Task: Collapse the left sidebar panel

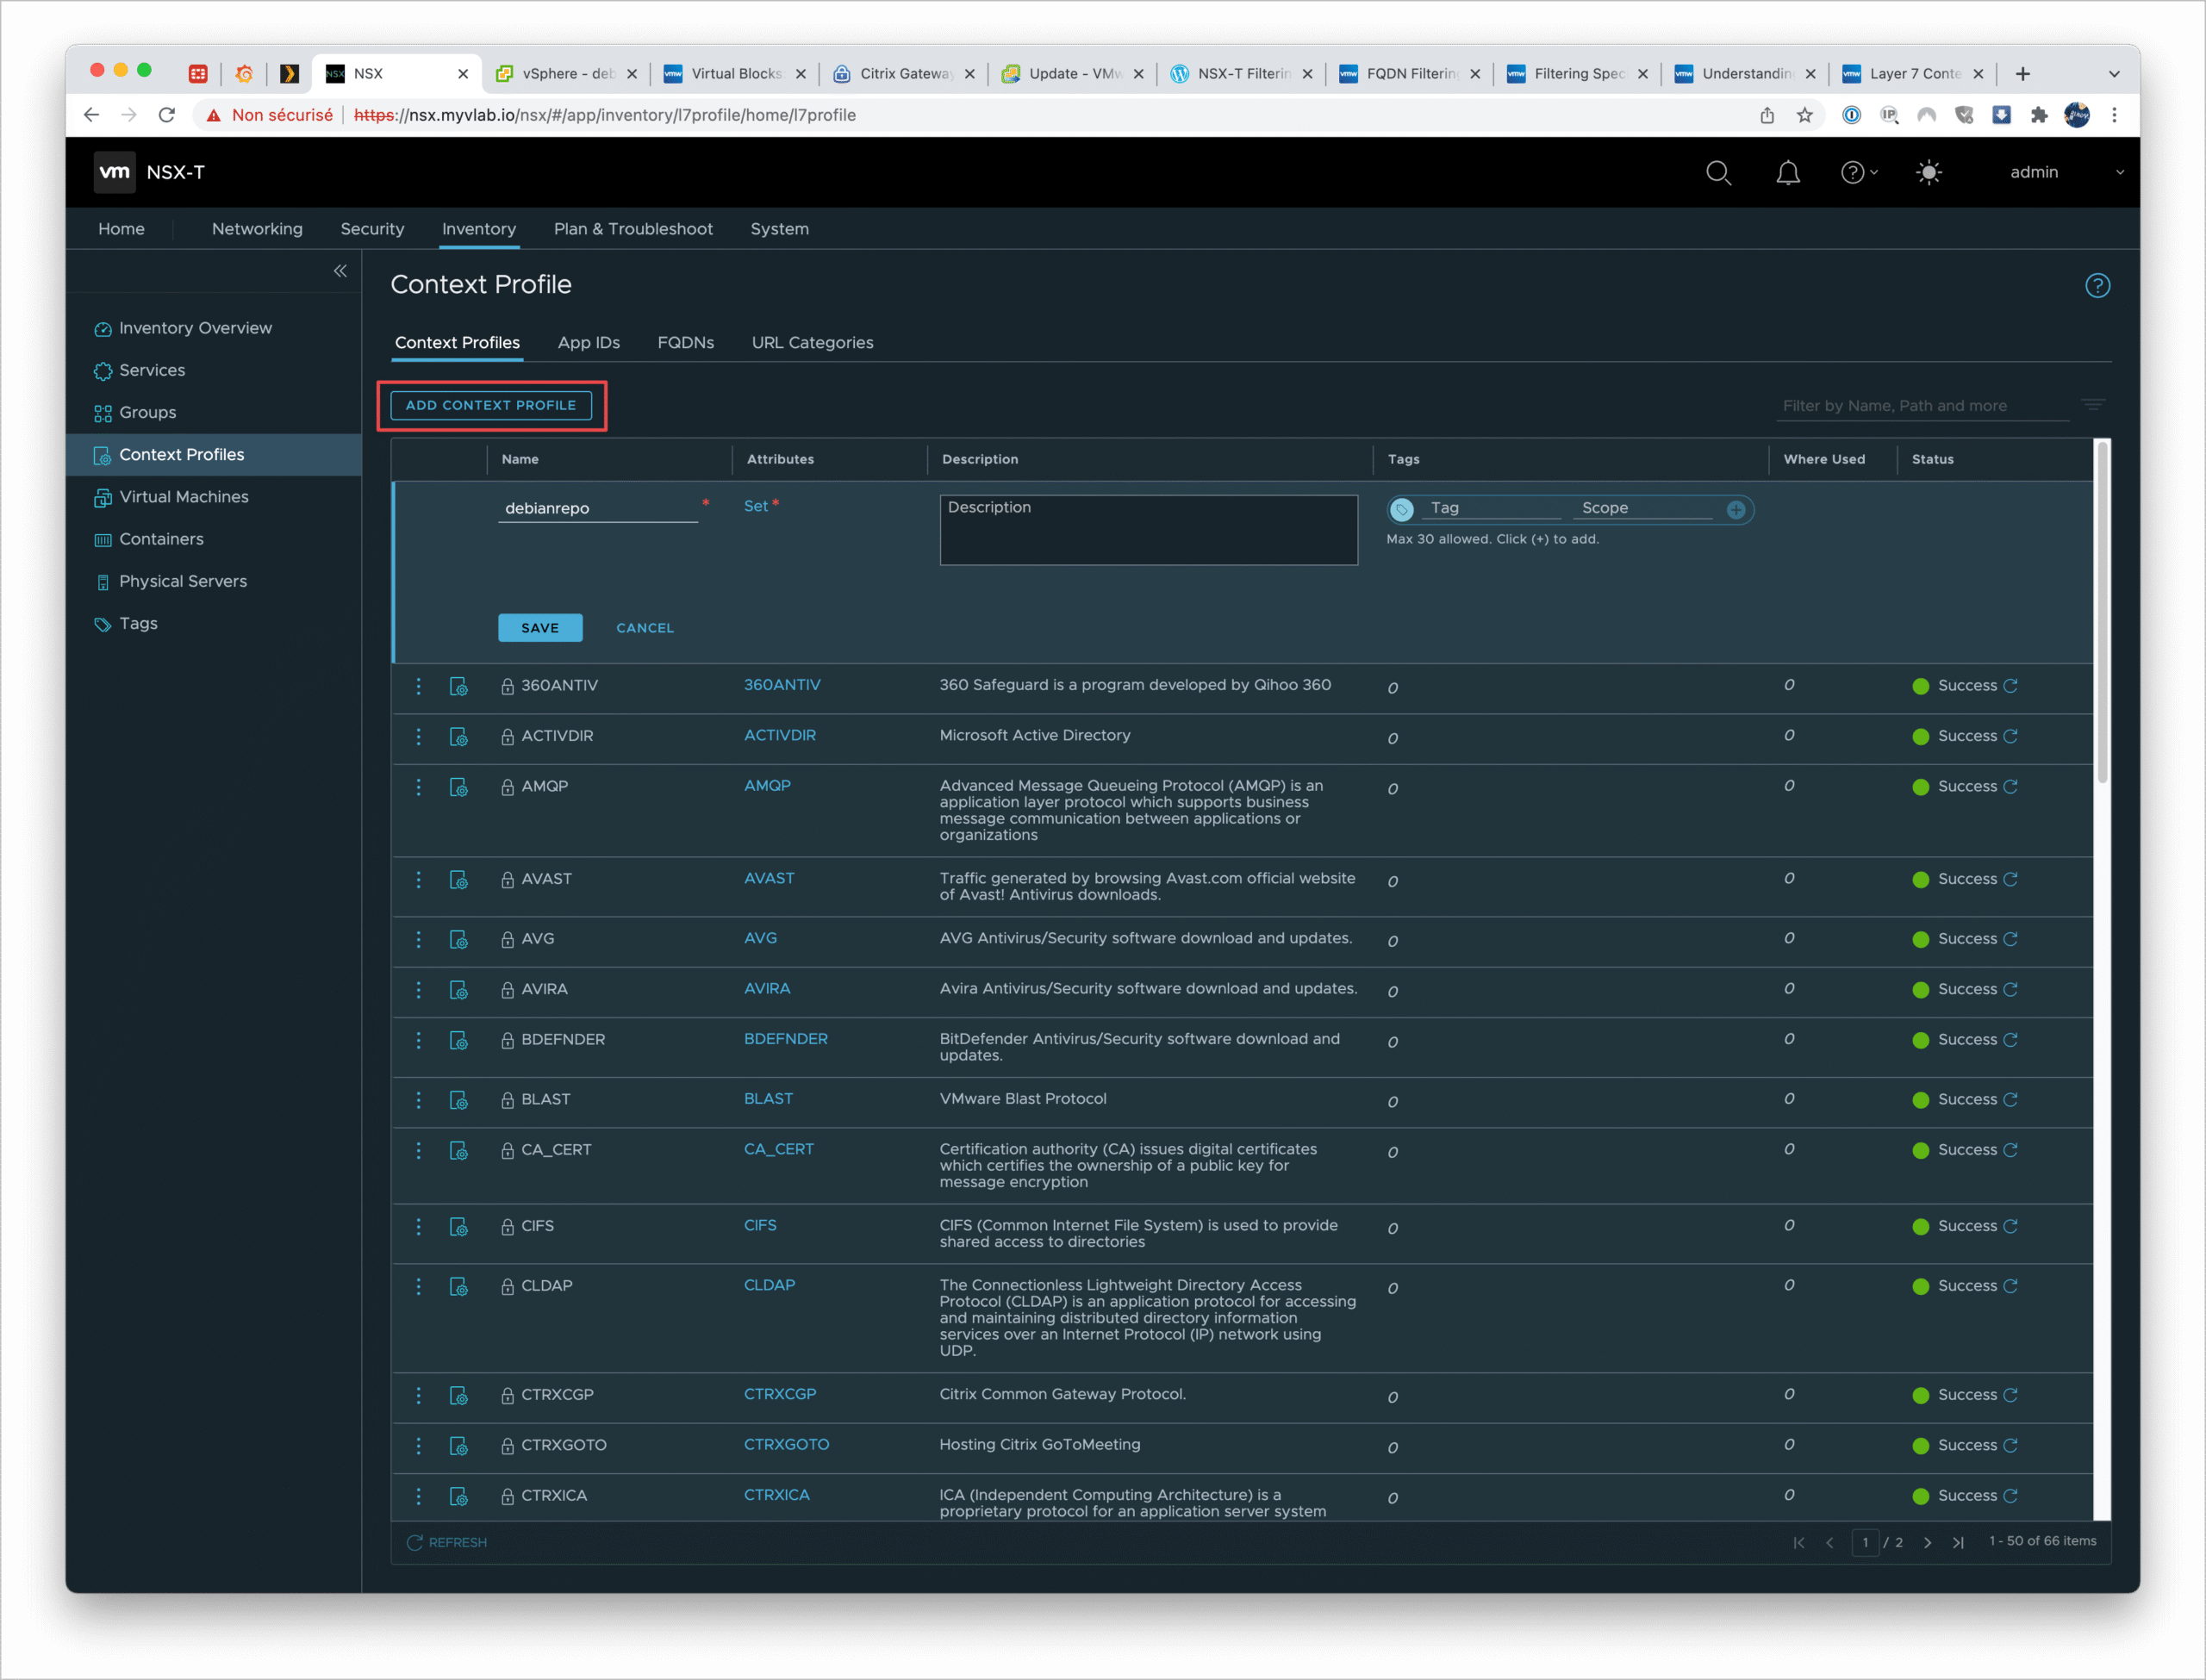Action: [x=340, y=271]
